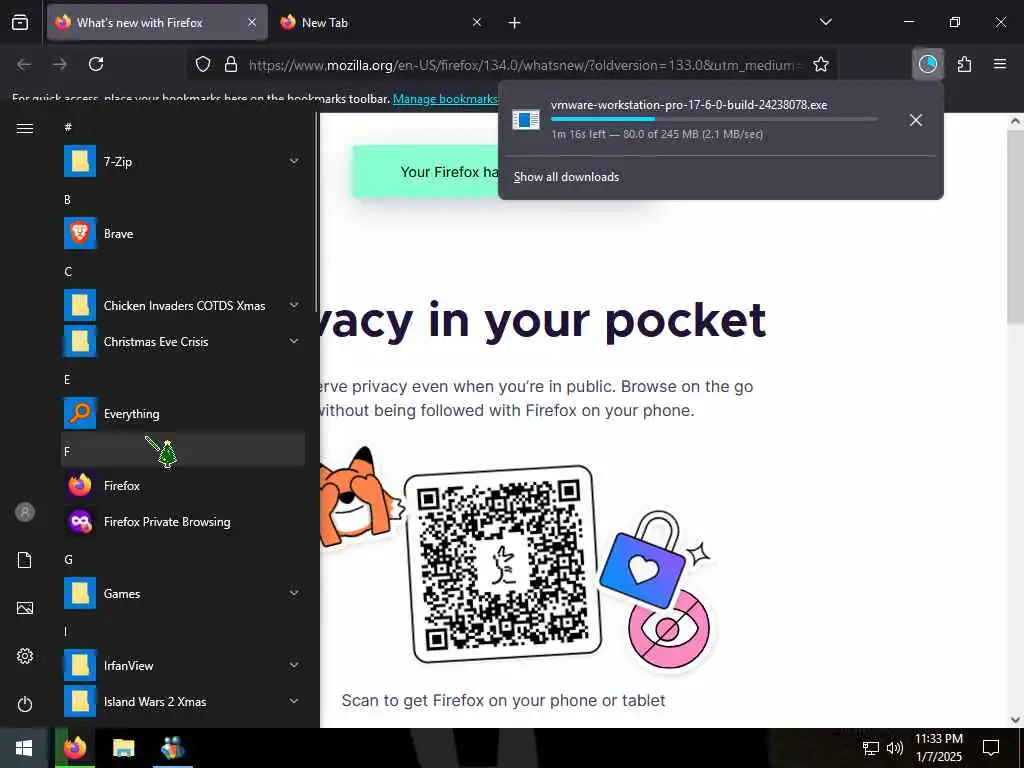
Task: Open the Firefox application menu
Action: [x=1000, y=64]
